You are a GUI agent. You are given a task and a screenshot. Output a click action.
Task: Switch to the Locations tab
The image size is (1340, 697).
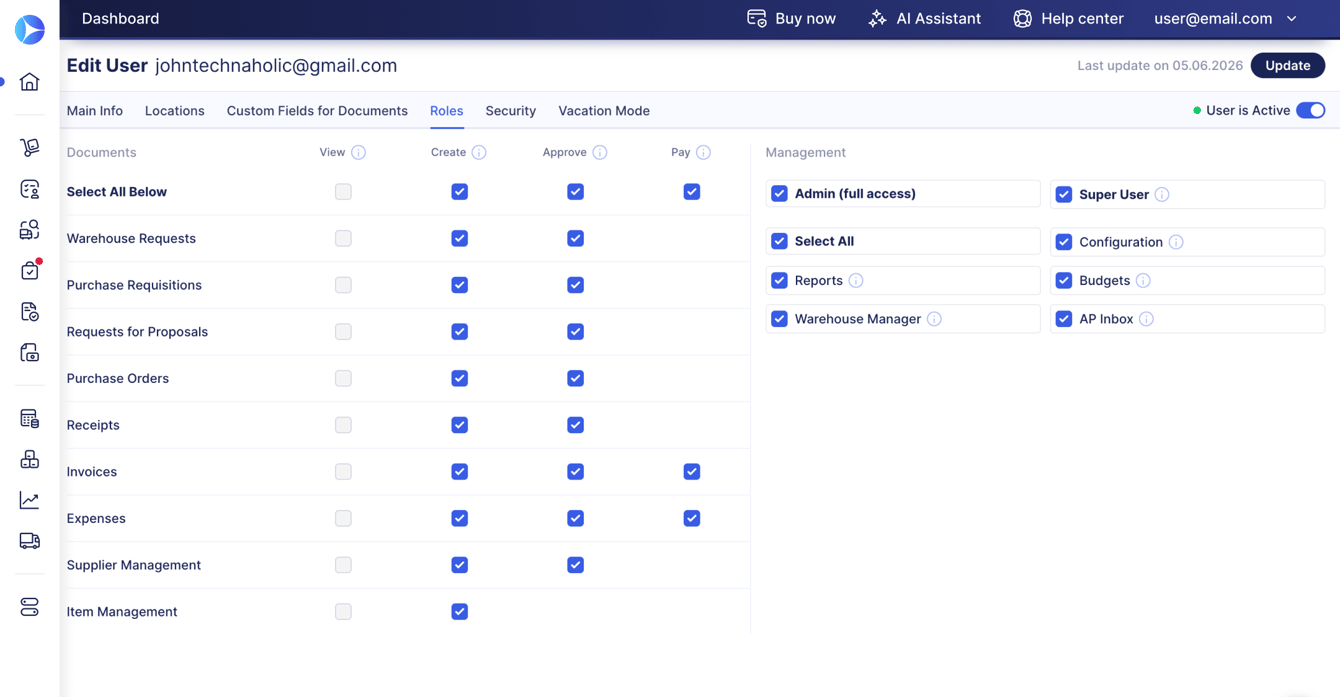coord(175,111)
